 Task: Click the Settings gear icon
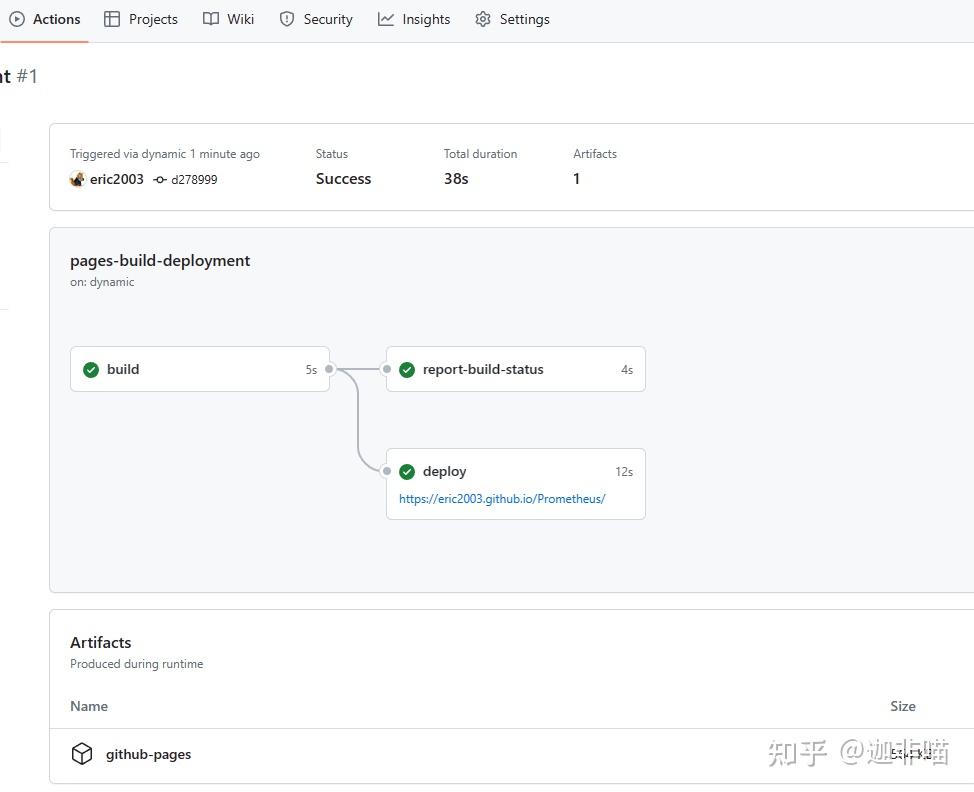483,19
